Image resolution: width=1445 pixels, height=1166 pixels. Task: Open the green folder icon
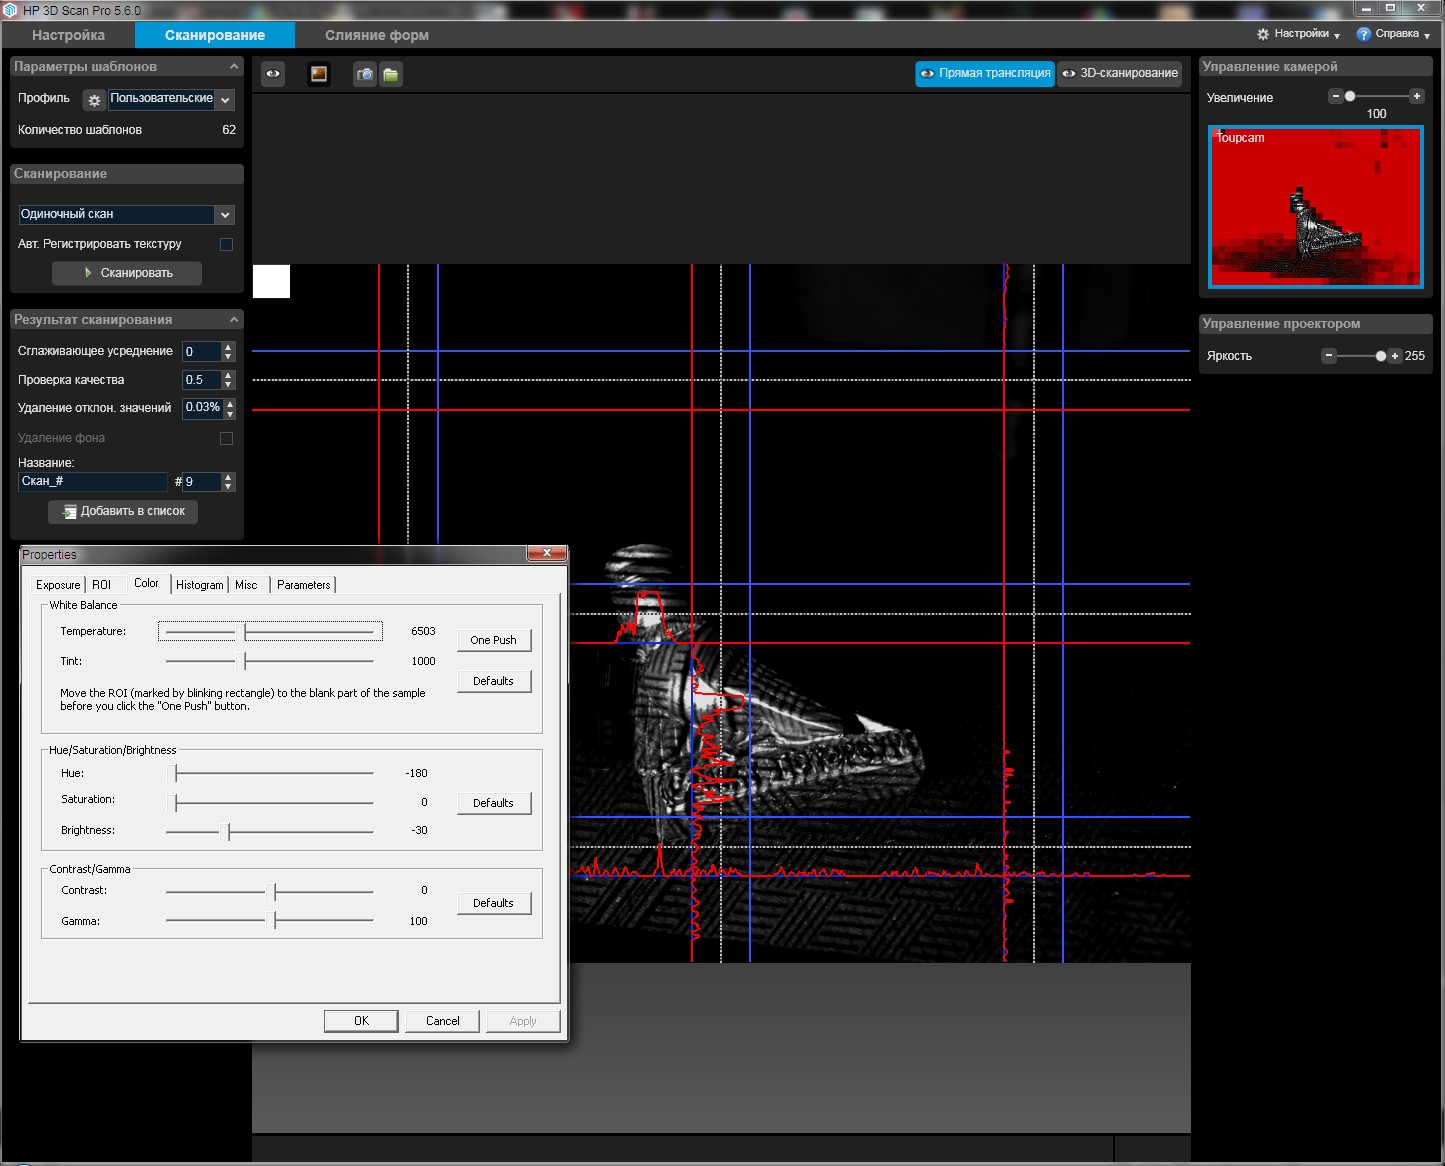click(391, 74)
